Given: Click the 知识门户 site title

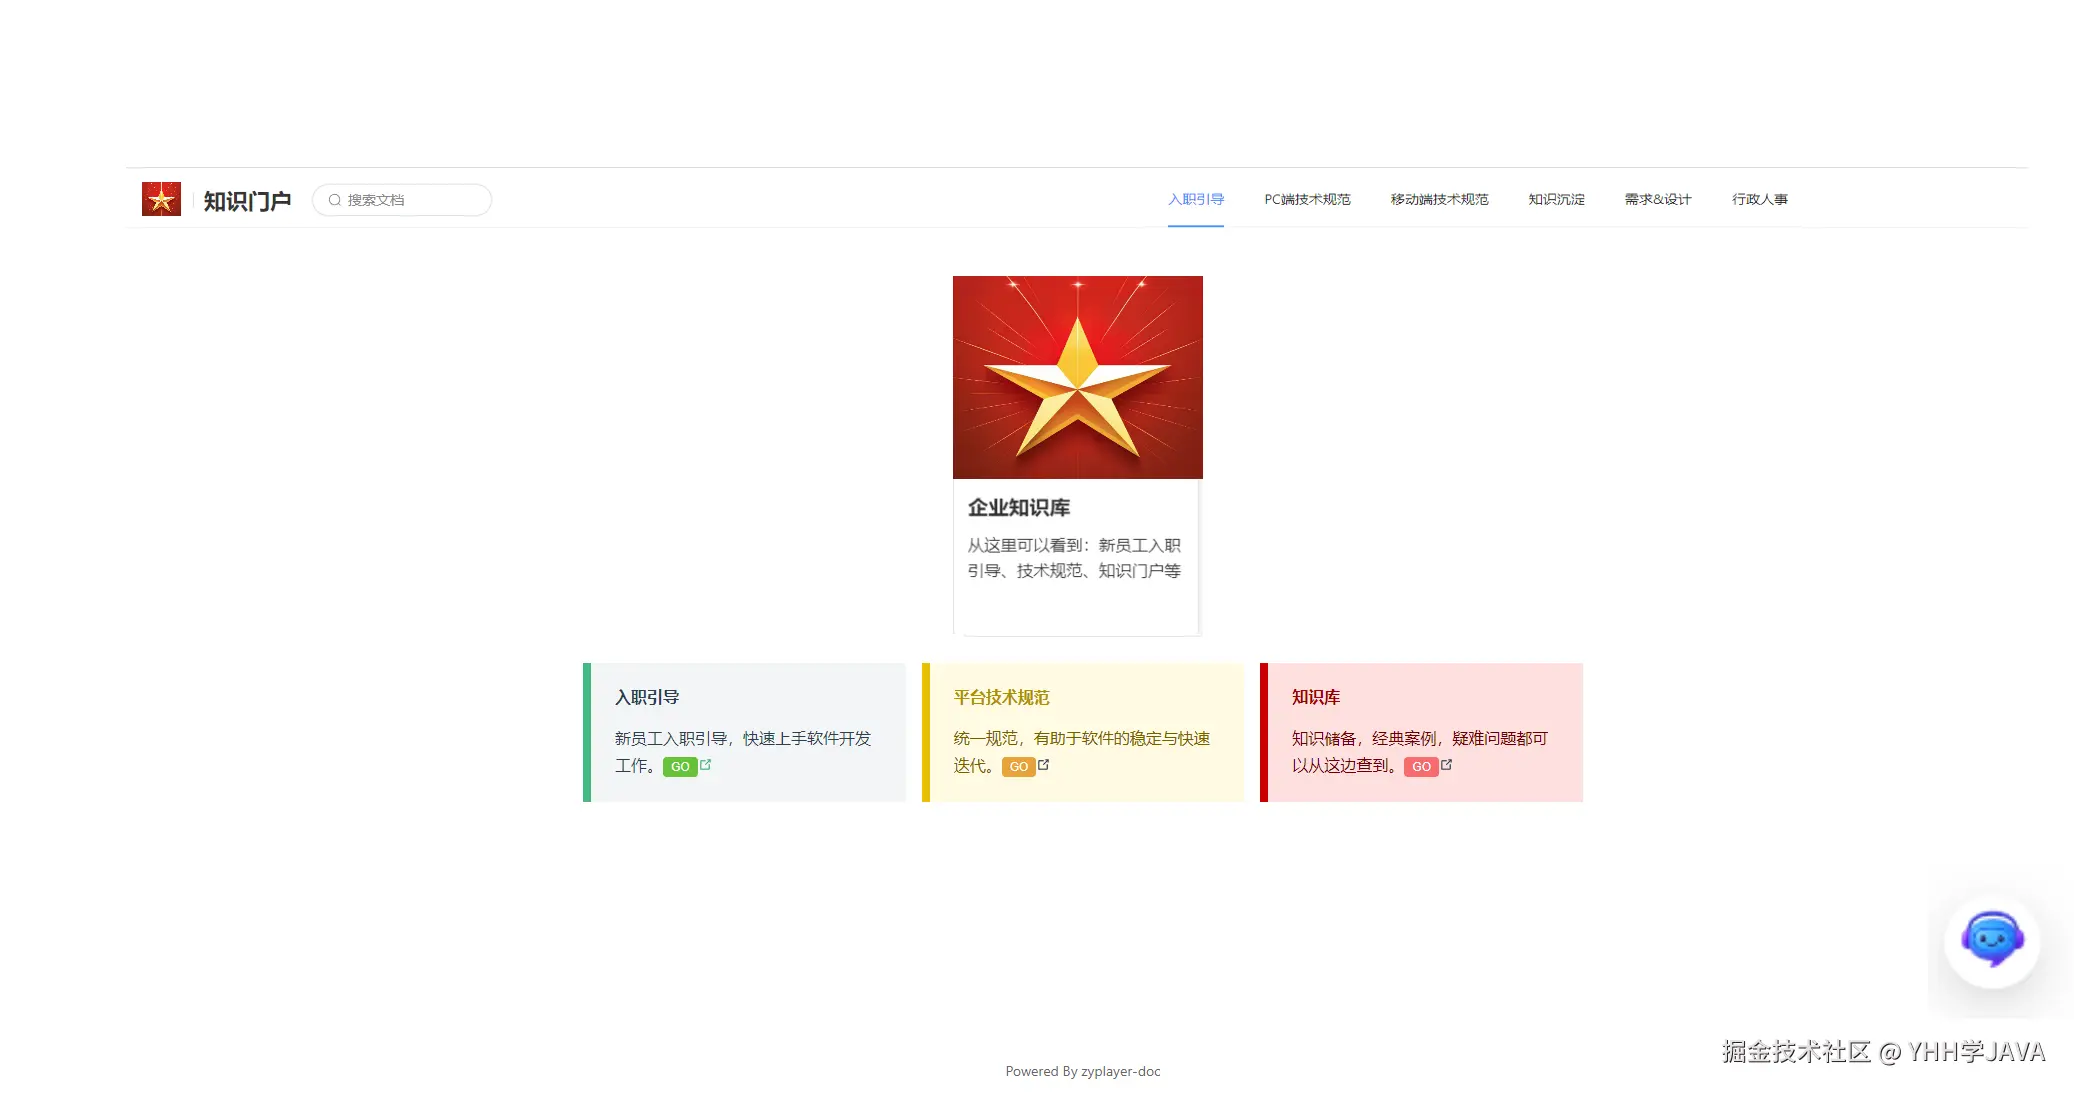Looking at the screenshot, I should pyautogui.click(x=247, y=201).
